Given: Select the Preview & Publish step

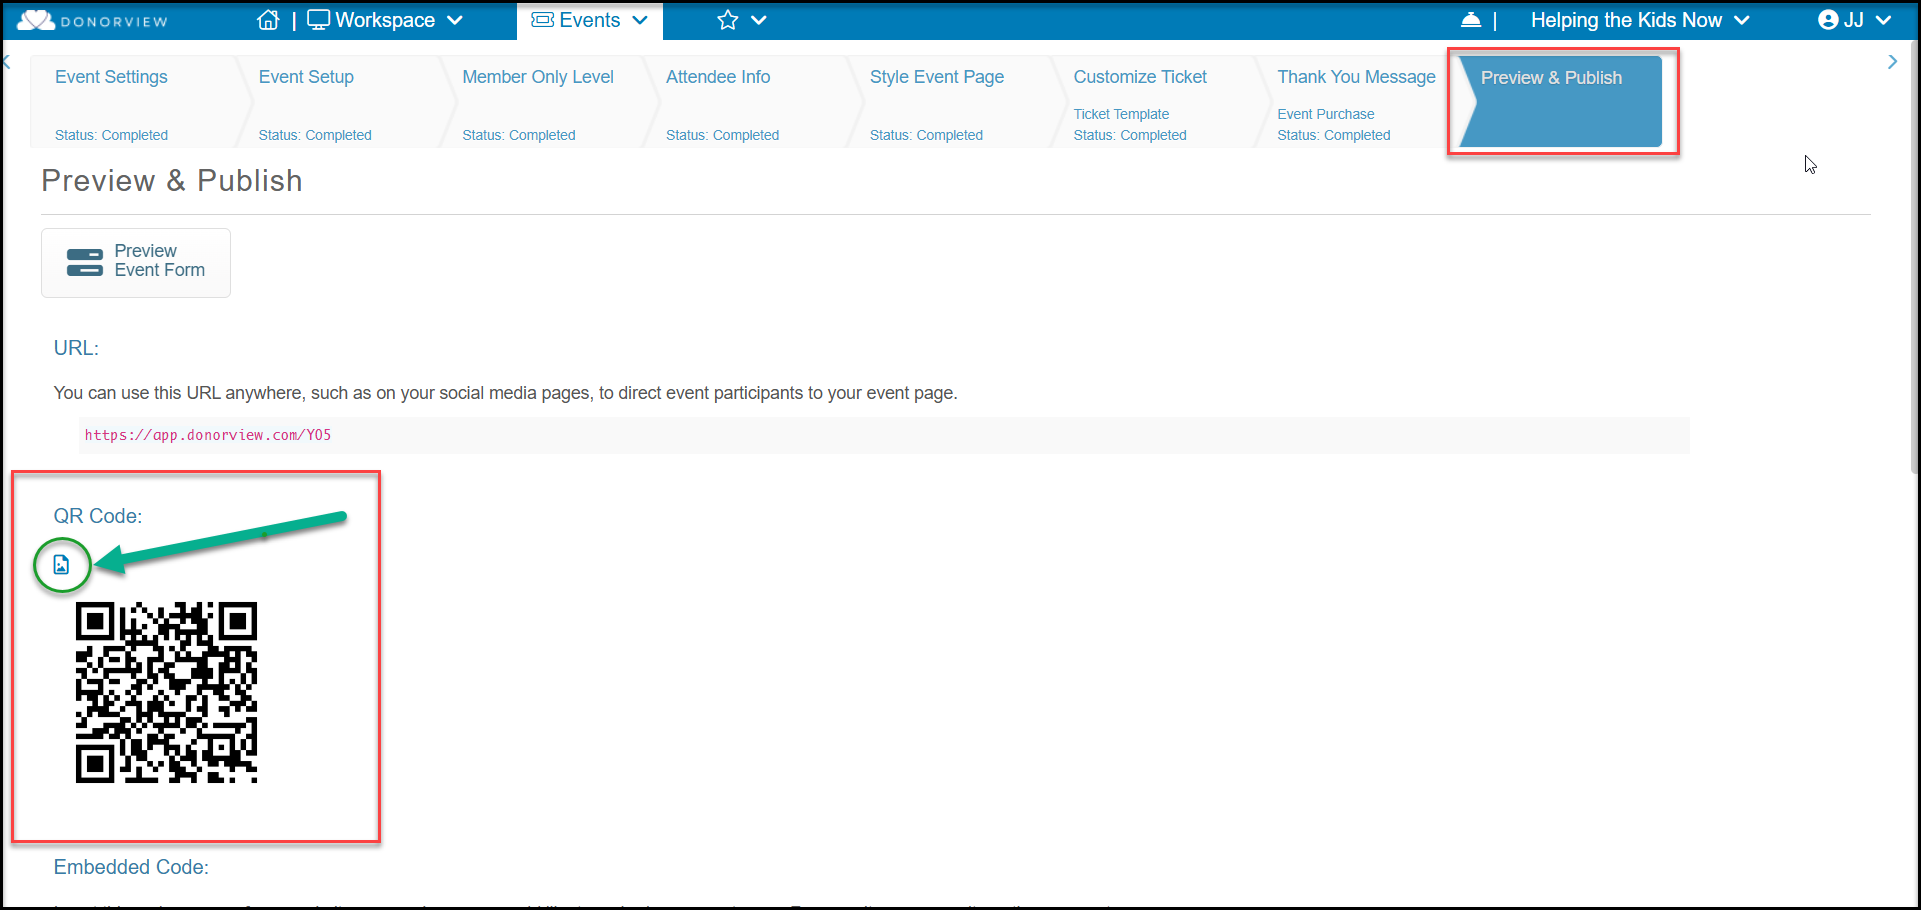Looking at the screenshot, I should pyautogui.click(x=1560, y=102).
